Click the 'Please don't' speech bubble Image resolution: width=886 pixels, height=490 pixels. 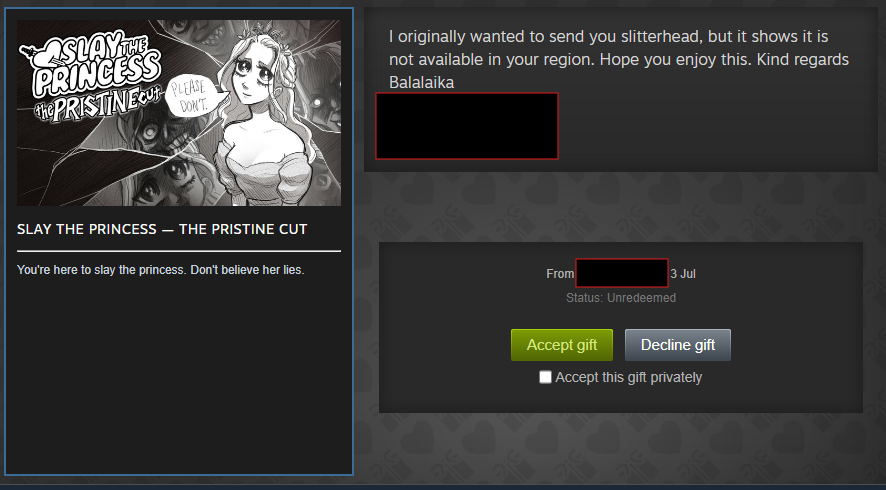[191, 97]
